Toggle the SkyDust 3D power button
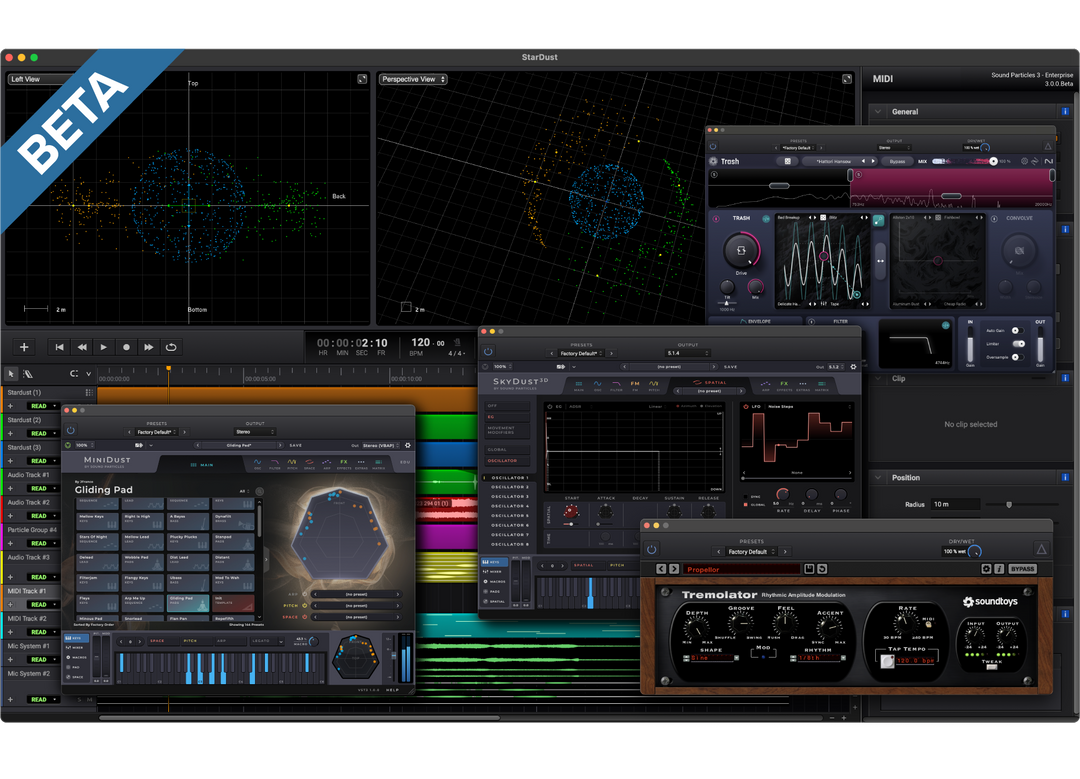The height and width of the screenshot is (779, 1080). click(x=488, y=351)
